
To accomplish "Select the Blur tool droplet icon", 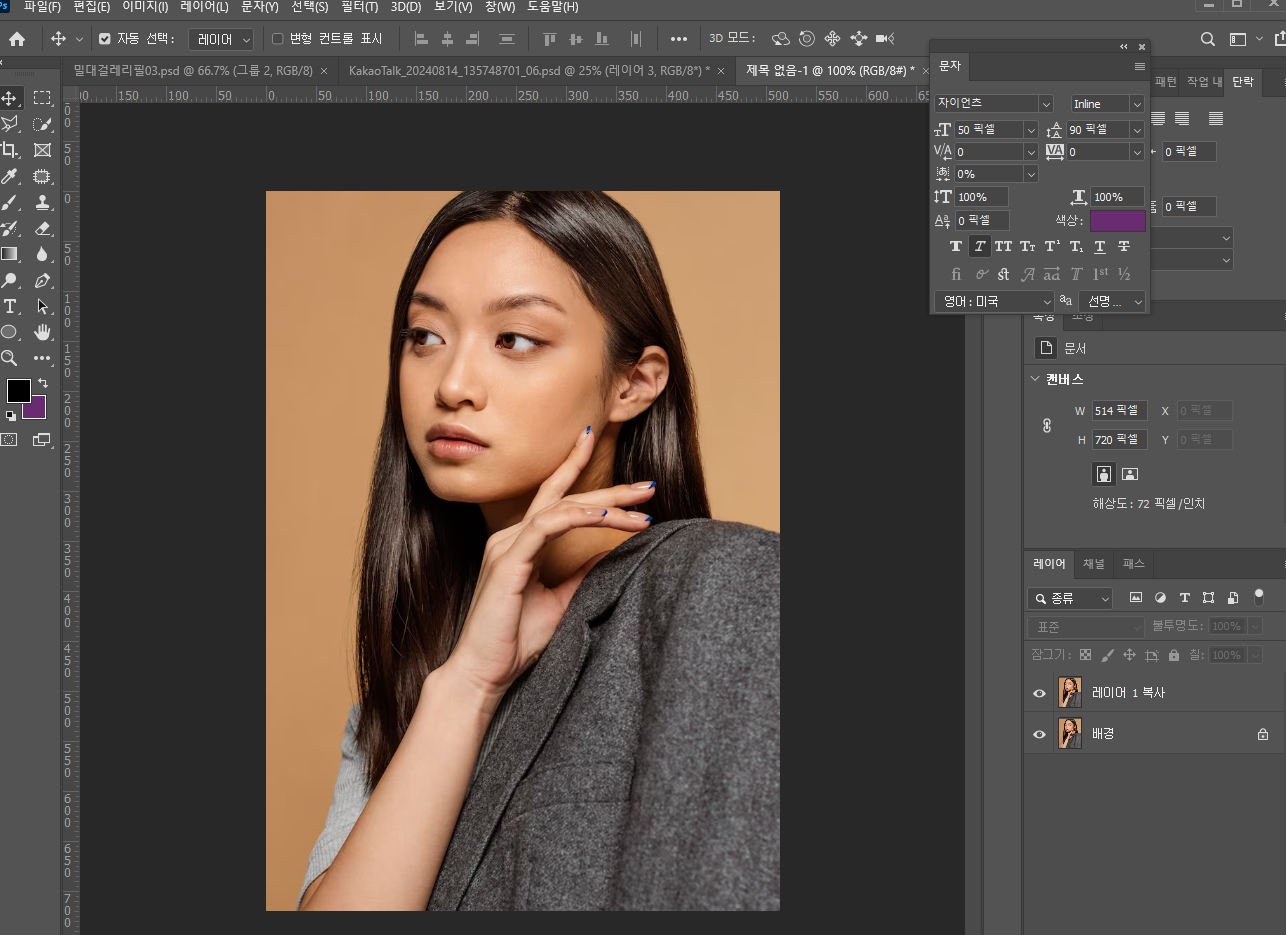I will [42, 254].
